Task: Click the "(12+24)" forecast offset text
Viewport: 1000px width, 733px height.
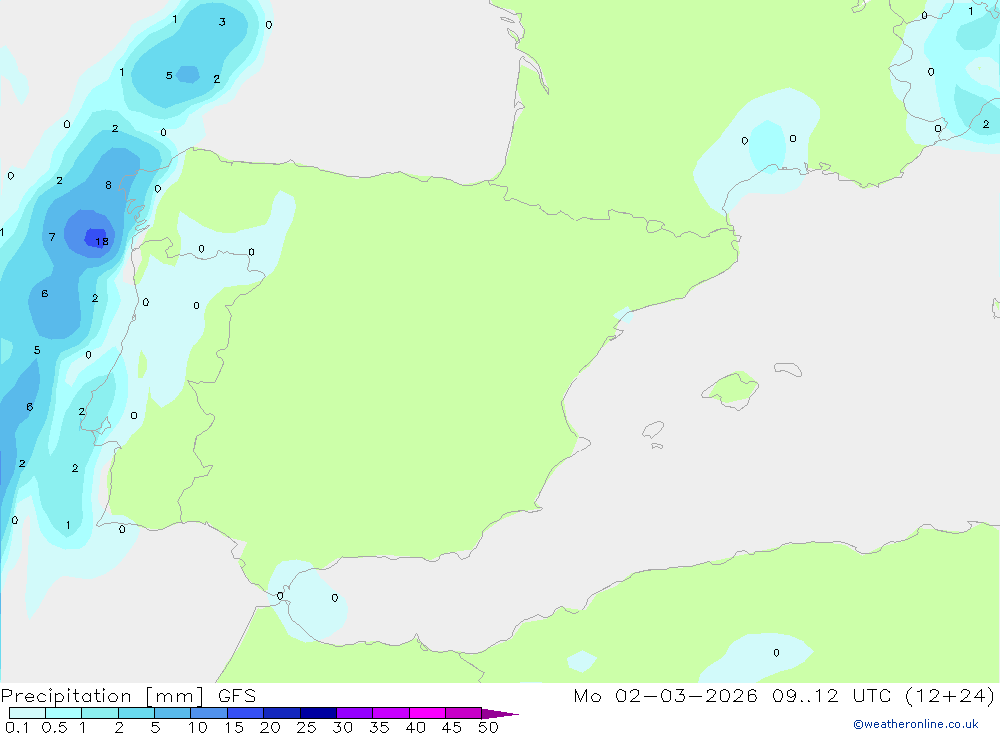Action: point(950,695)
